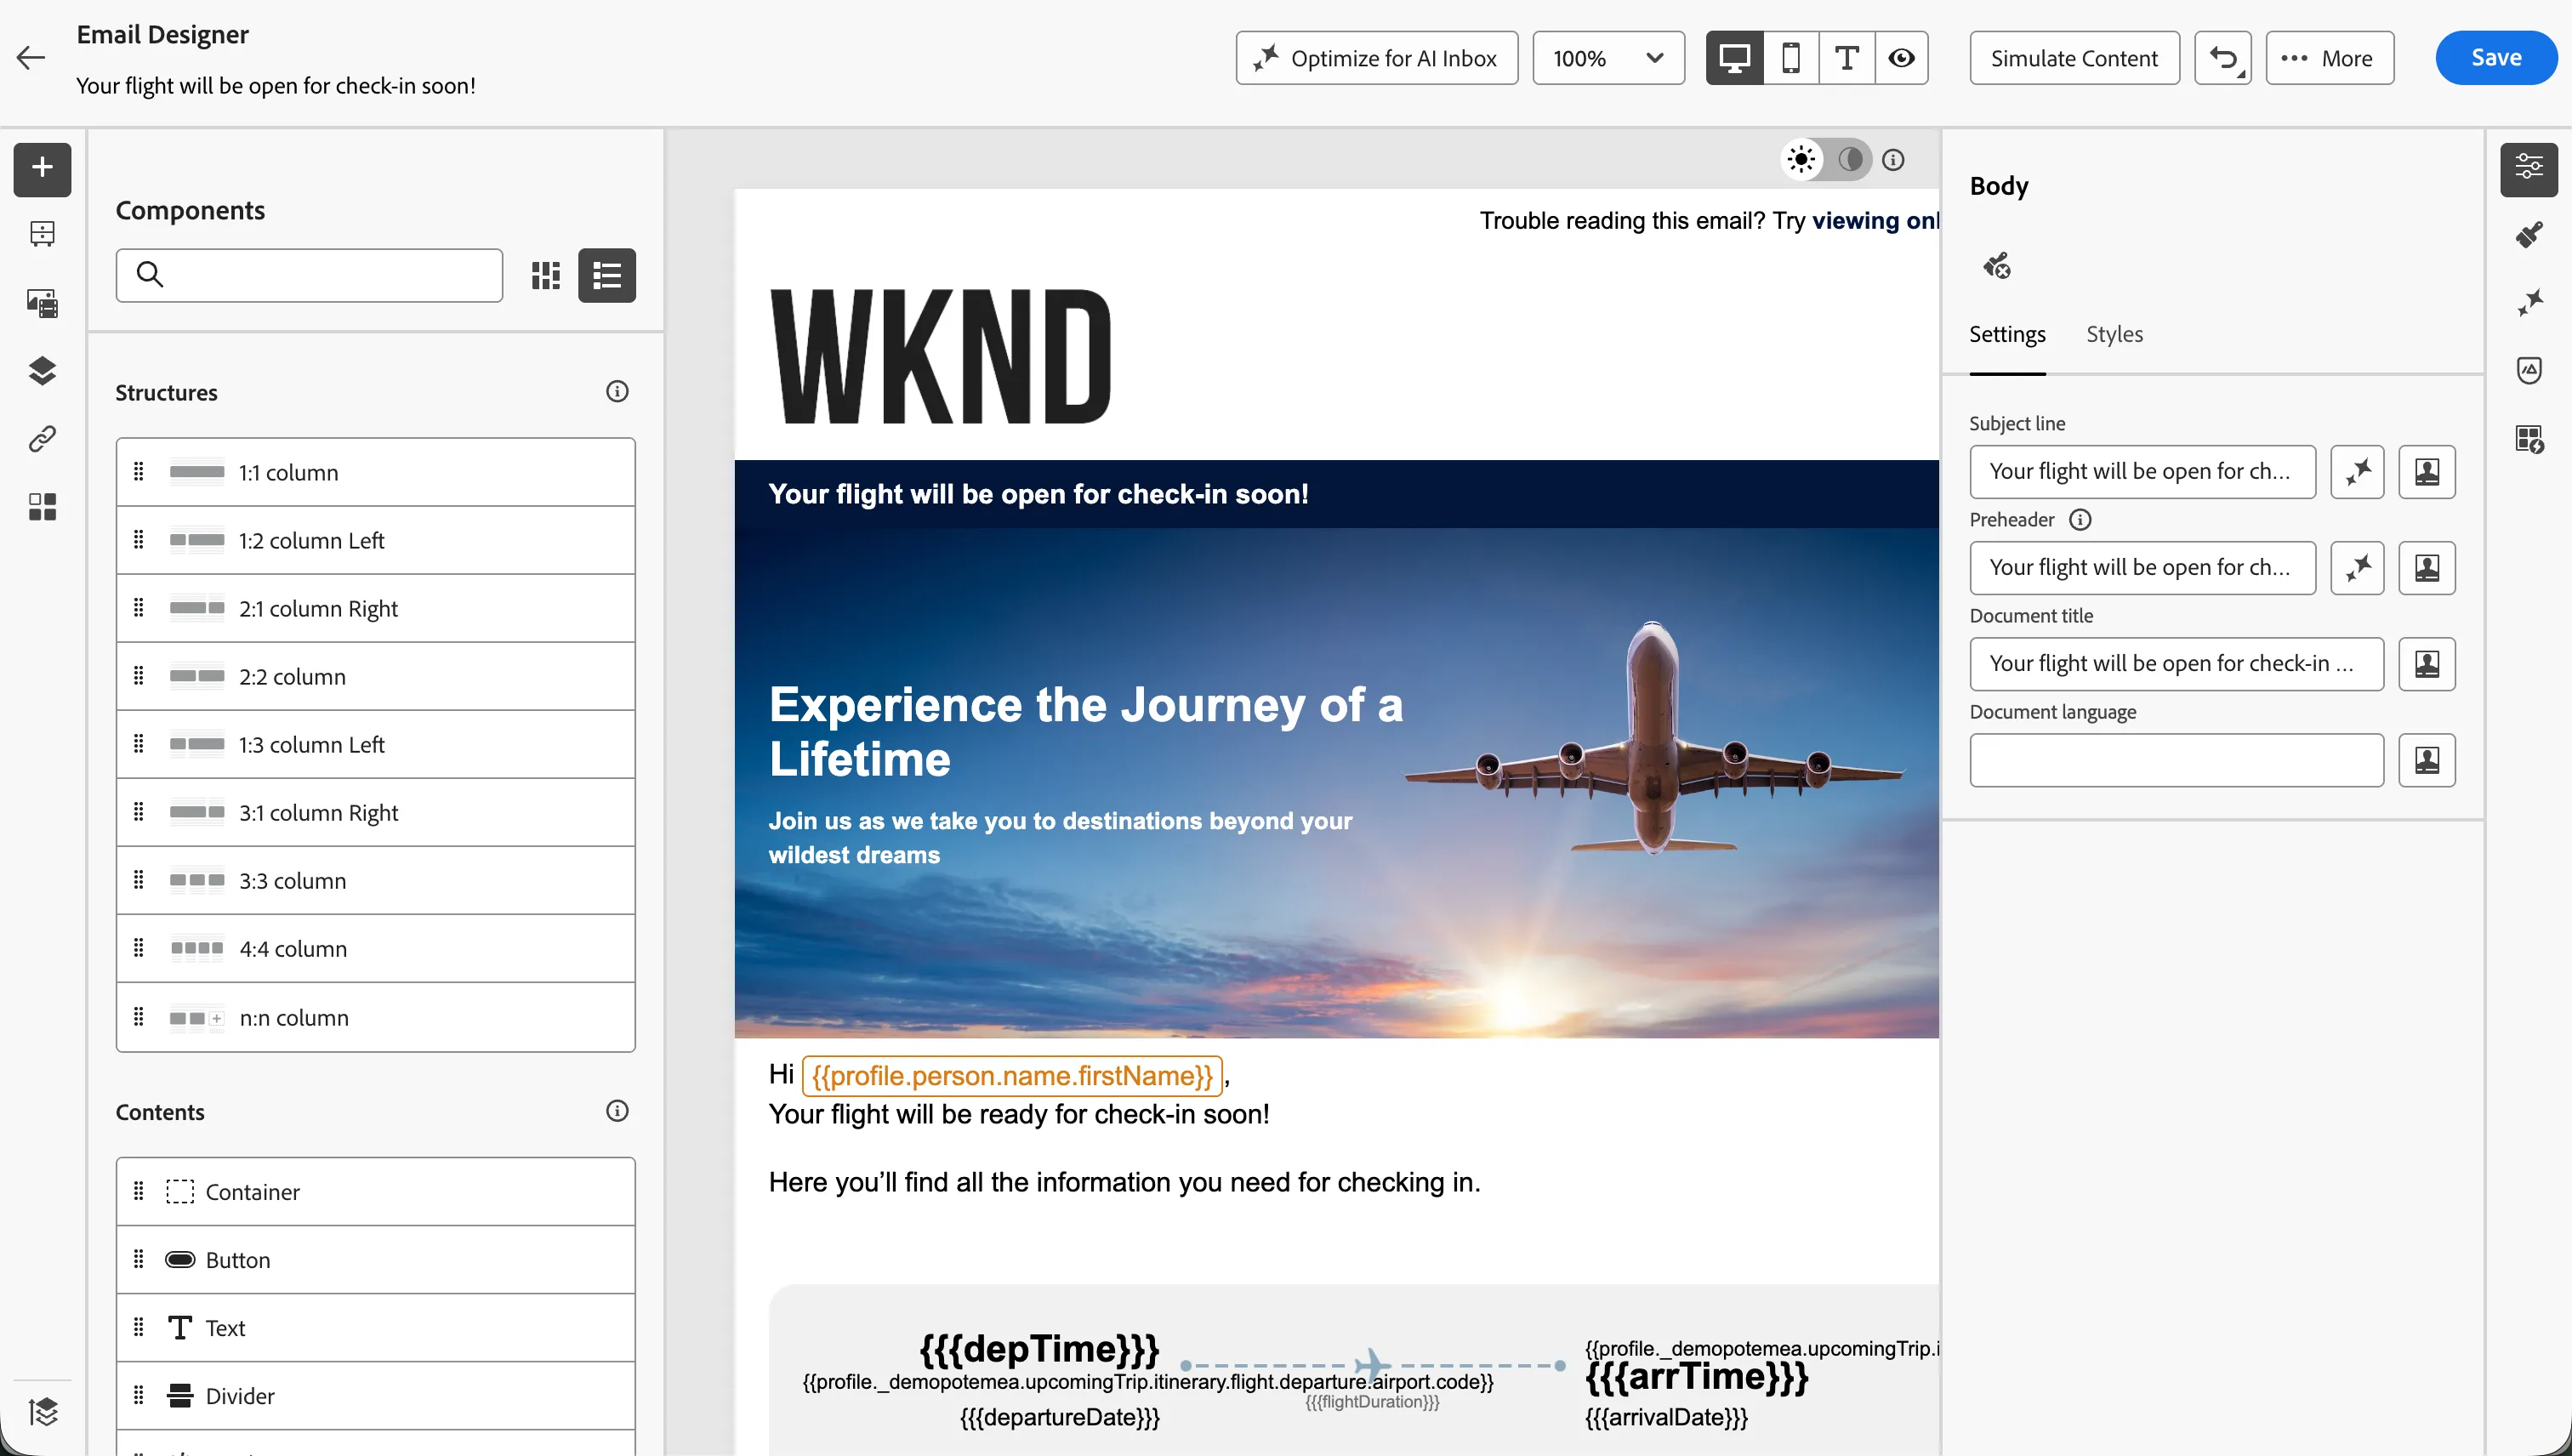Open the layers stack icon in sidebar

tap(42, 371)
